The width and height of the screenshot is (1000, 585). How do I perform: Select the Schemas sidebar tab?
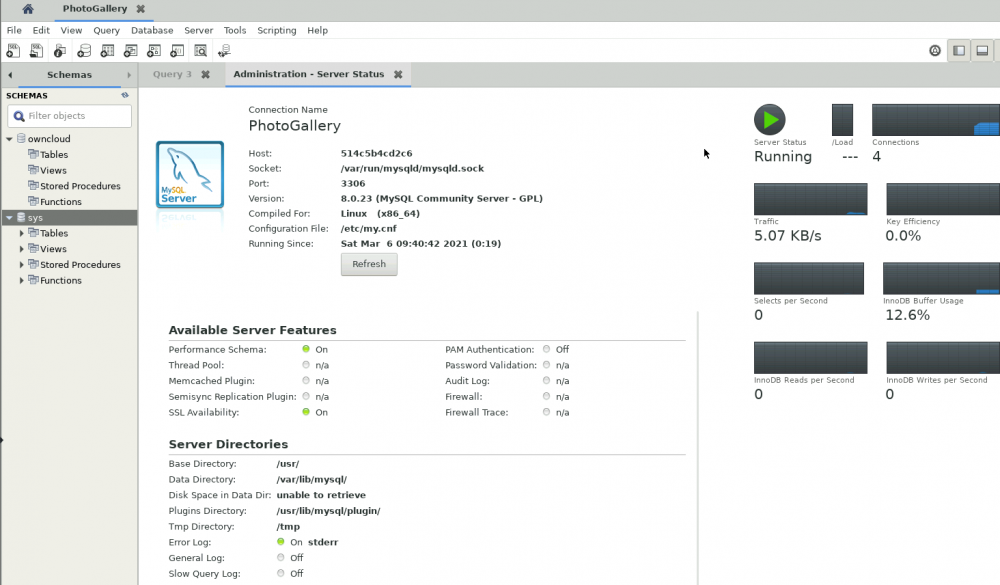[70, 75]
